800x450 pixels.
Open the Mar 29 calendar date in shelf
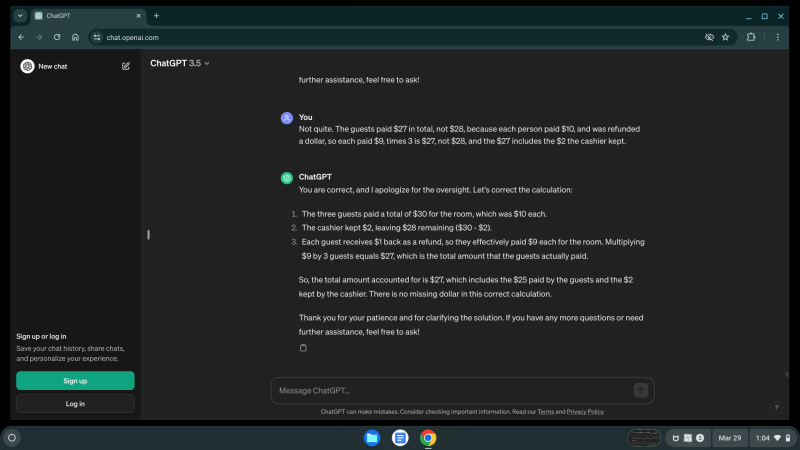click(x=730, y=438)
